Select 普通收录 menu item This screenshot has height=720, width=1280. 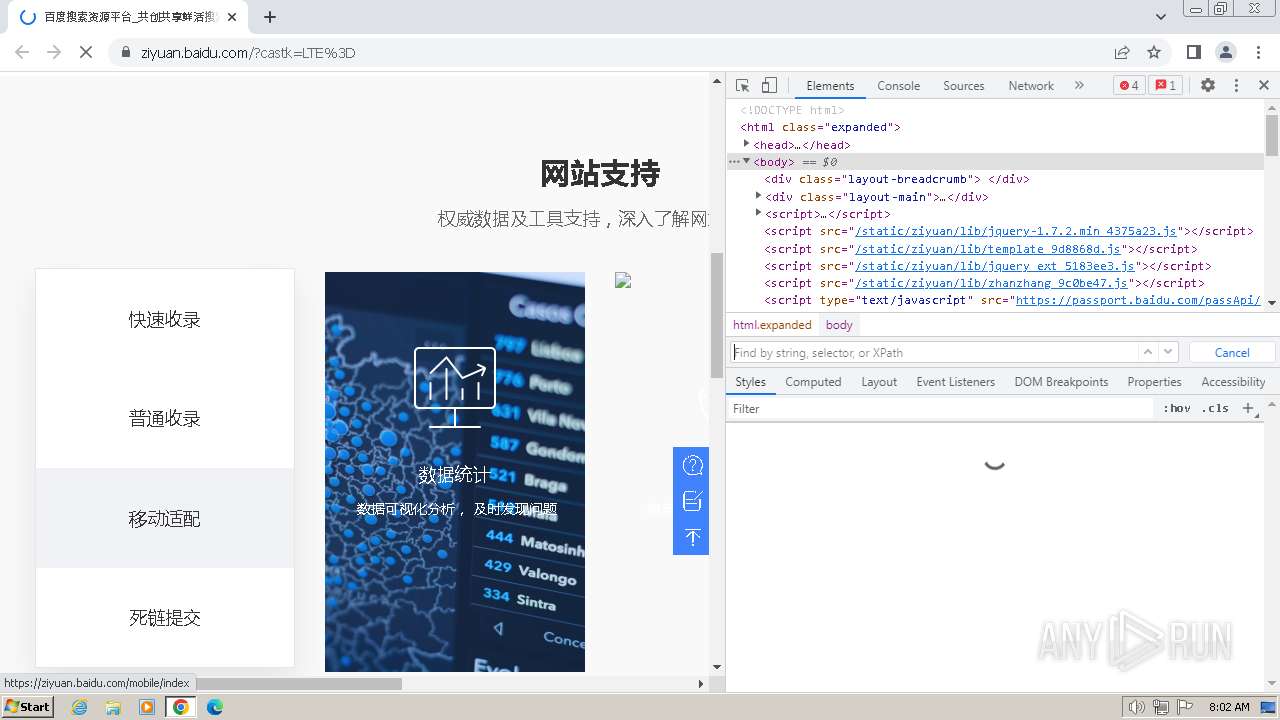pos(165,419)
